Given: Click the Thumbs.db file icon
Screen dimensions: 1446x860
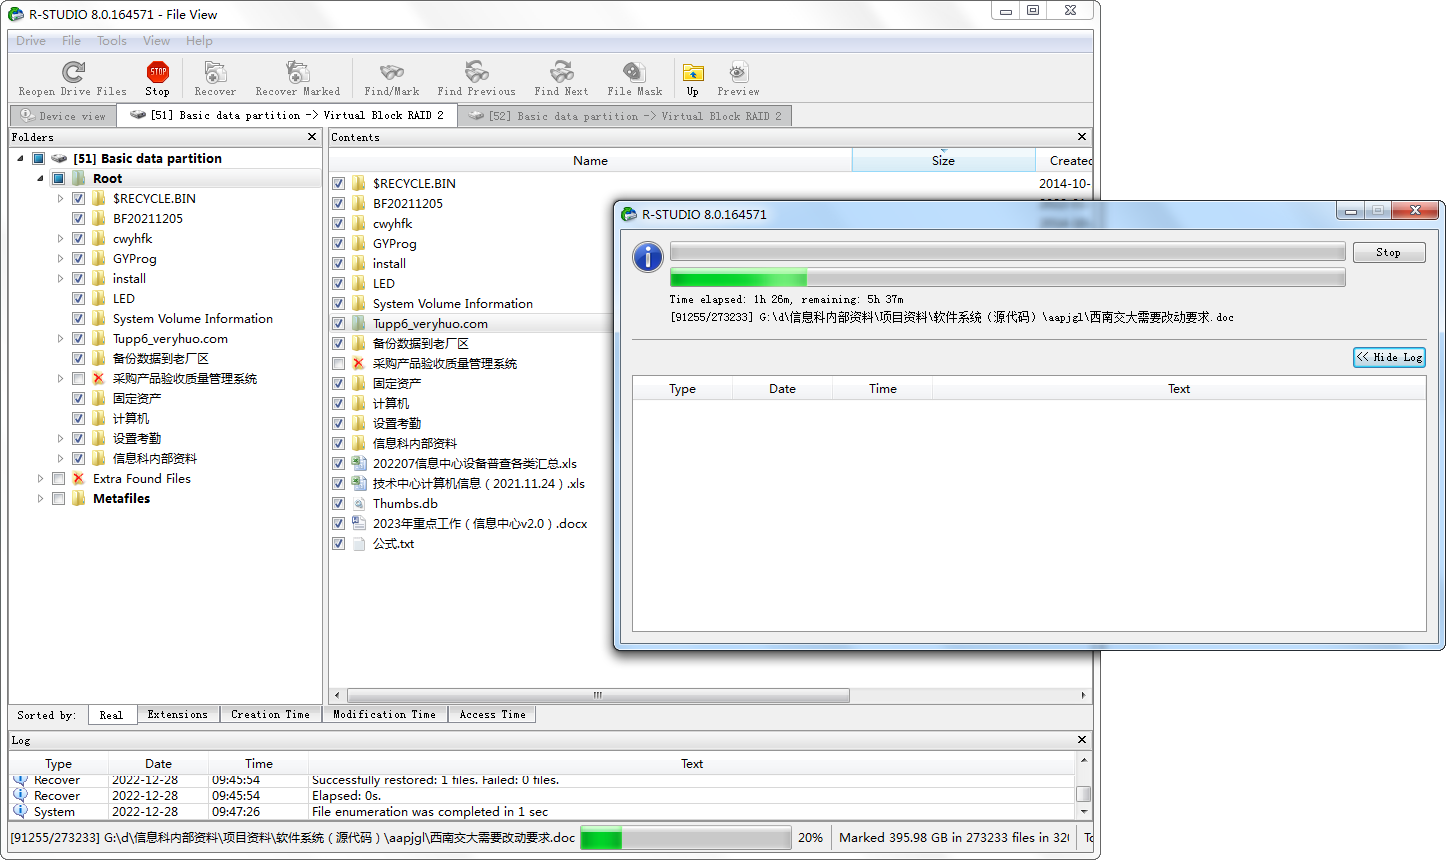Looking at the screenshot, I should pos(358,503).
